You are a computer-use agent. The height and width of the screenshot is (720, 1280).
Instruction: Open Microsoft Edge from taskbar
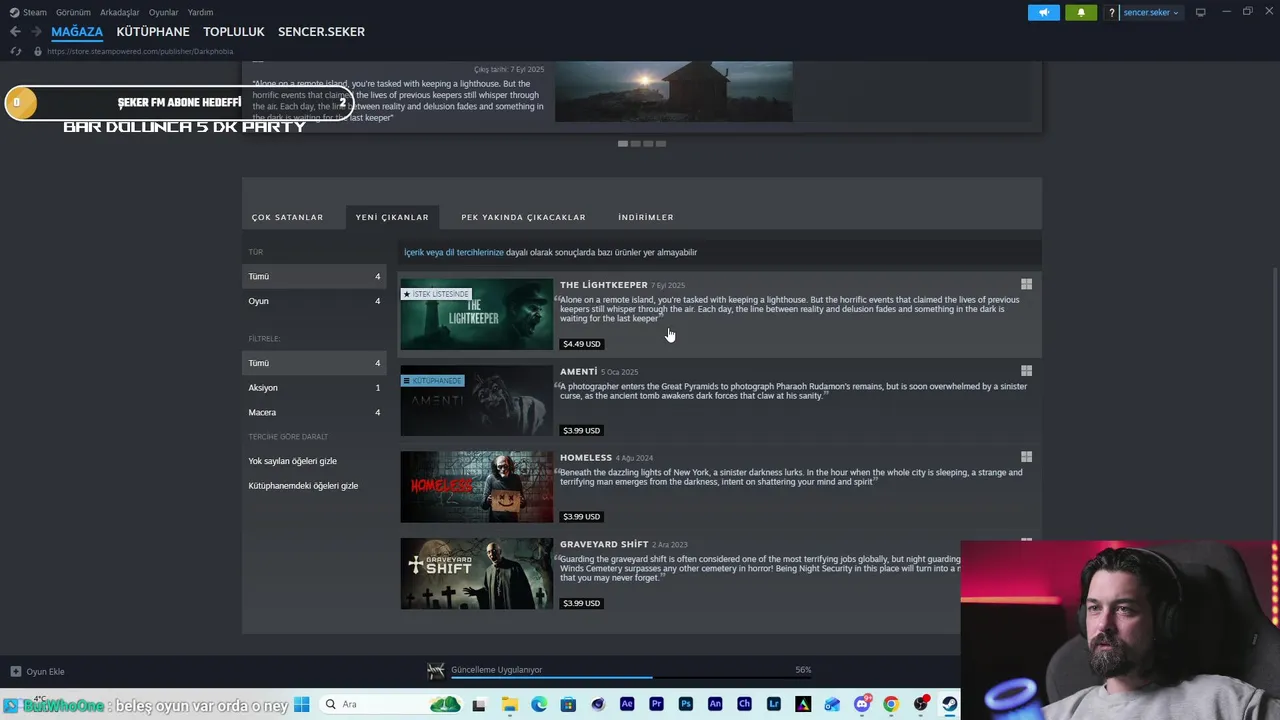(539, 704)
